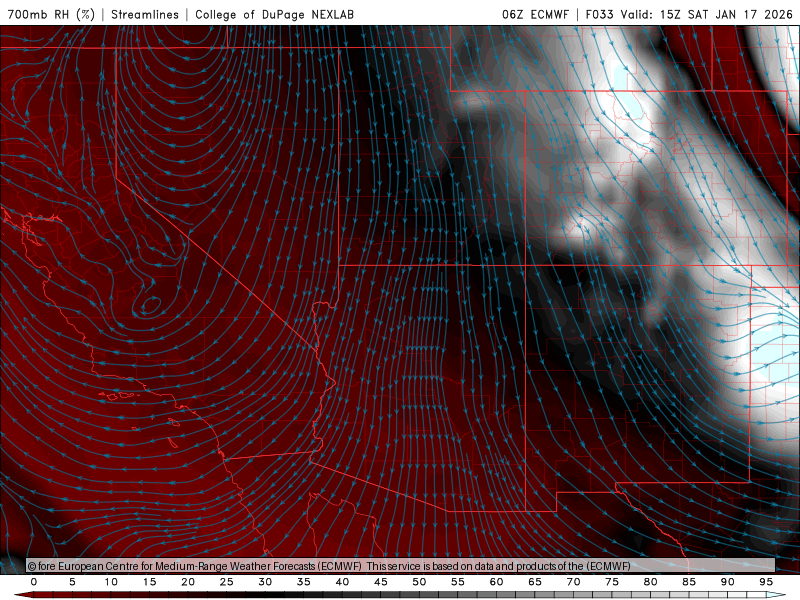
Task: Click the "80" colorbar scale label
Action: pyautogui.click(x=651, y=582)
